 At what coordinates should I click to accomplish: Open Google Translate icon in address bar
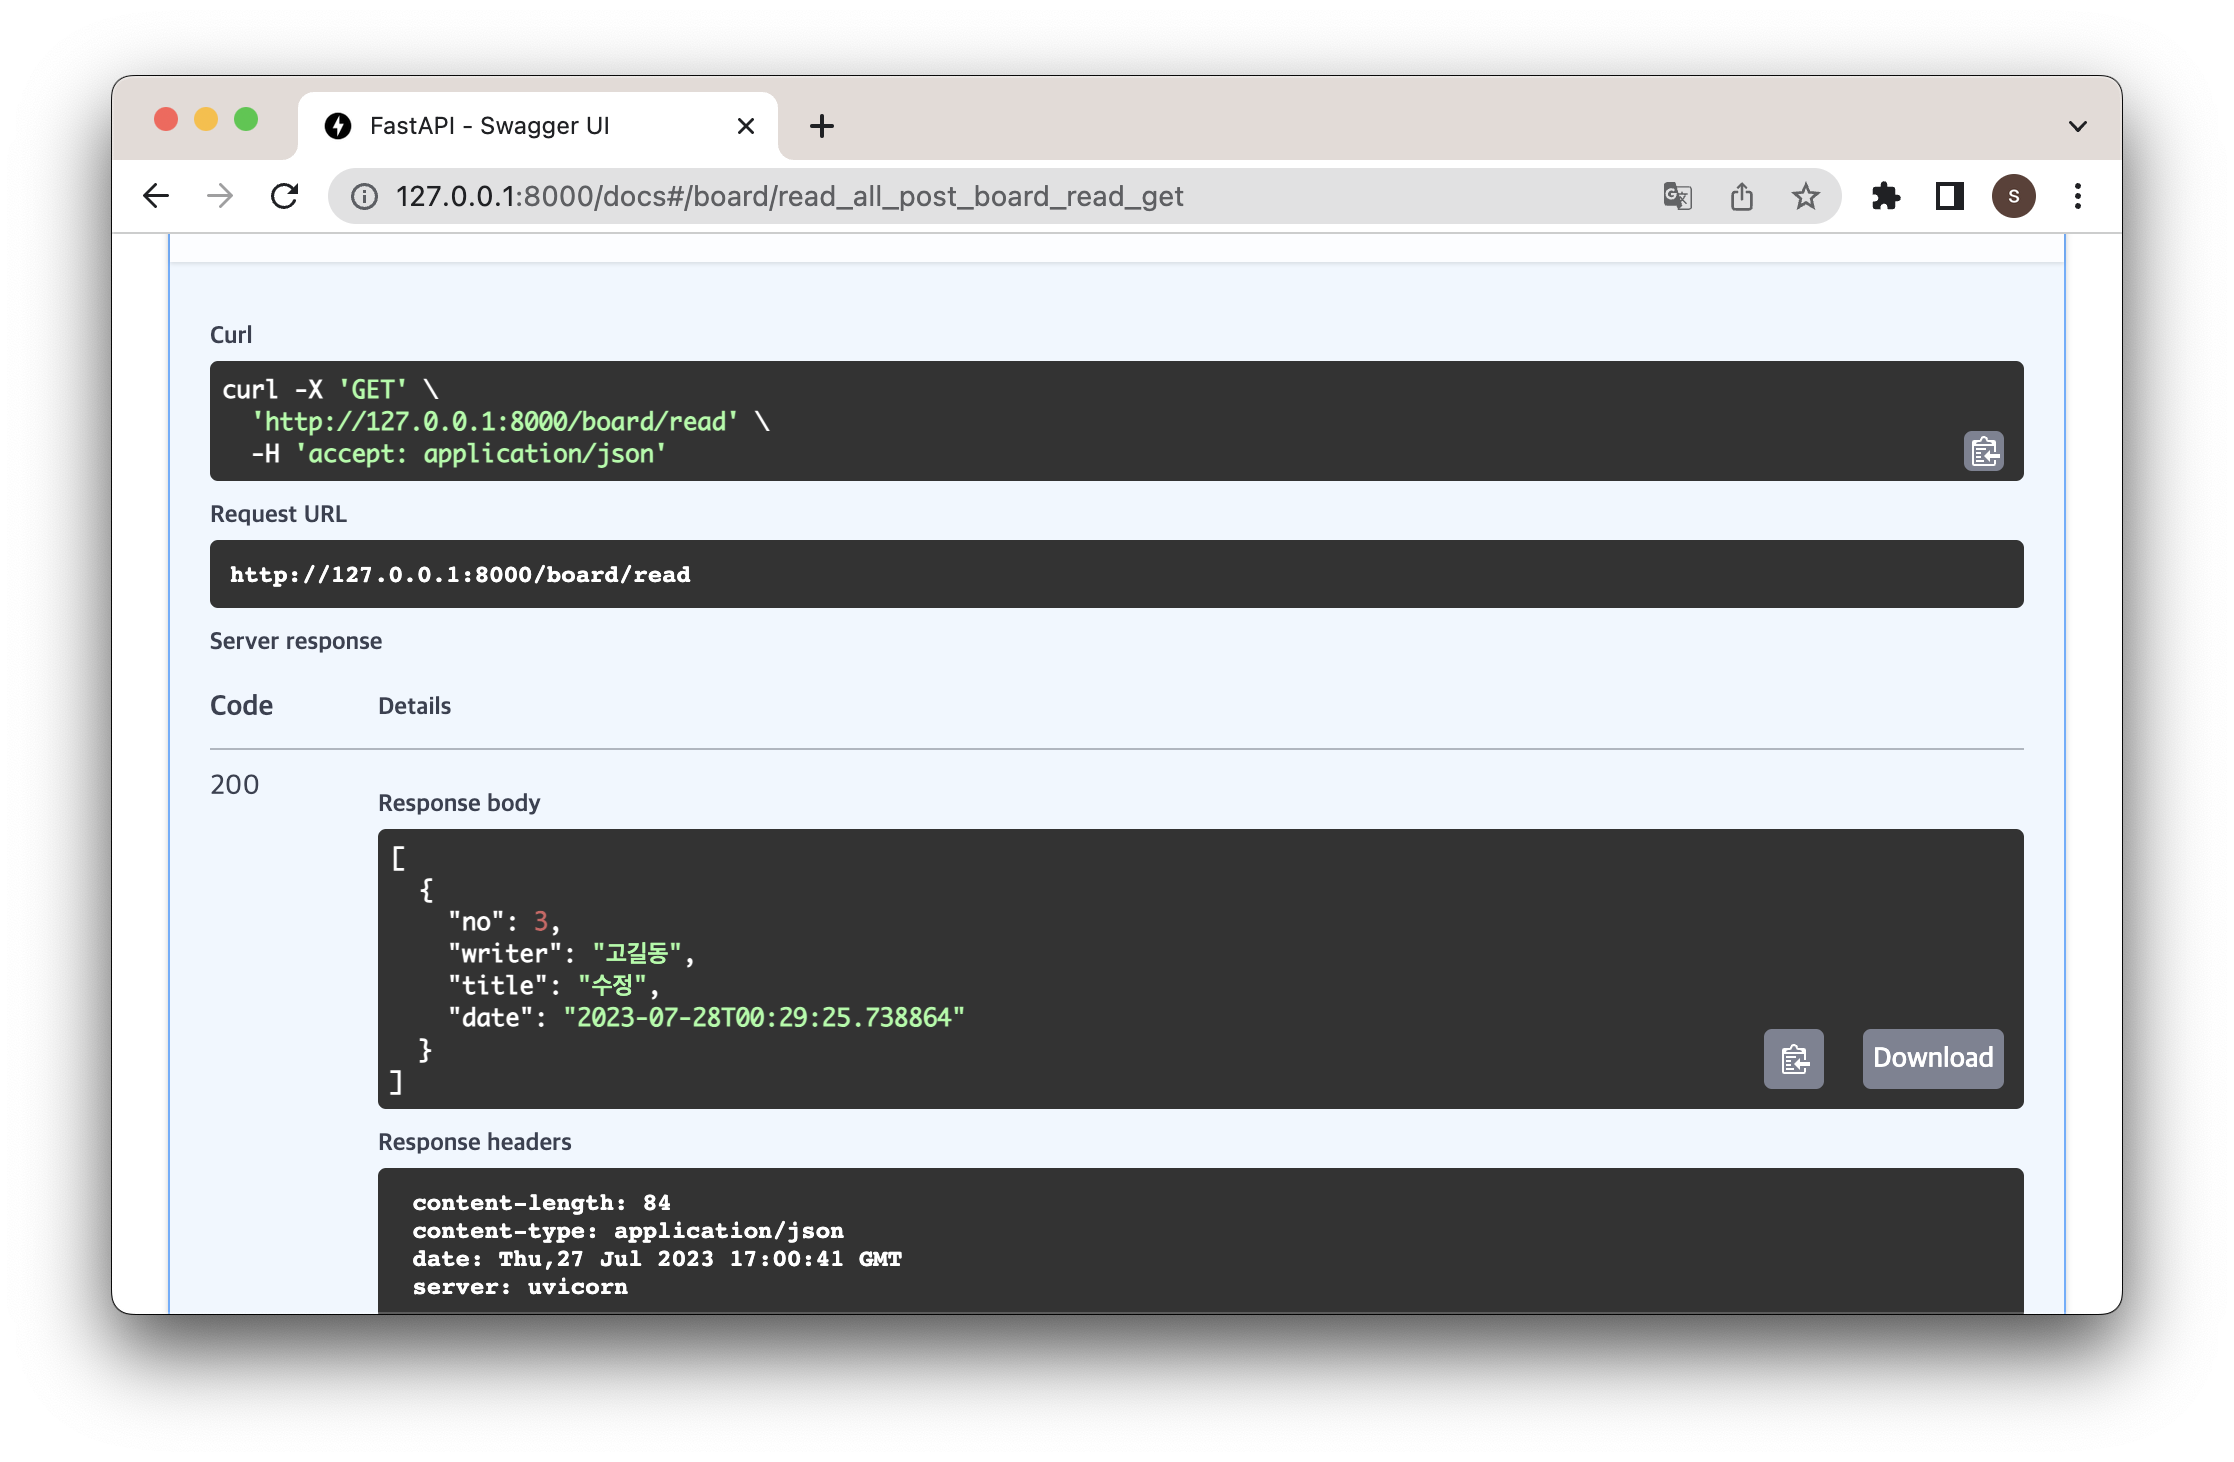[x=1677, y=196]
